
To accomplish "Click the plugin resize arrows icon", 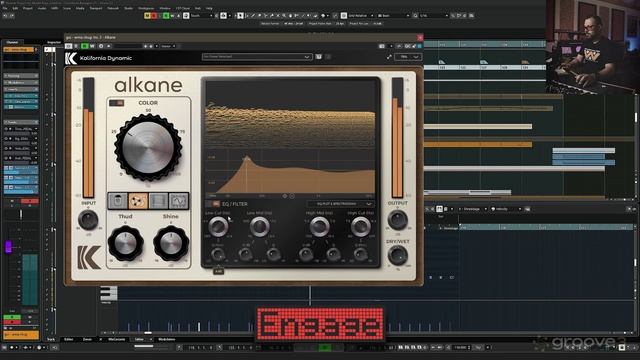I will pyautogui.click(x=389, y=57).
